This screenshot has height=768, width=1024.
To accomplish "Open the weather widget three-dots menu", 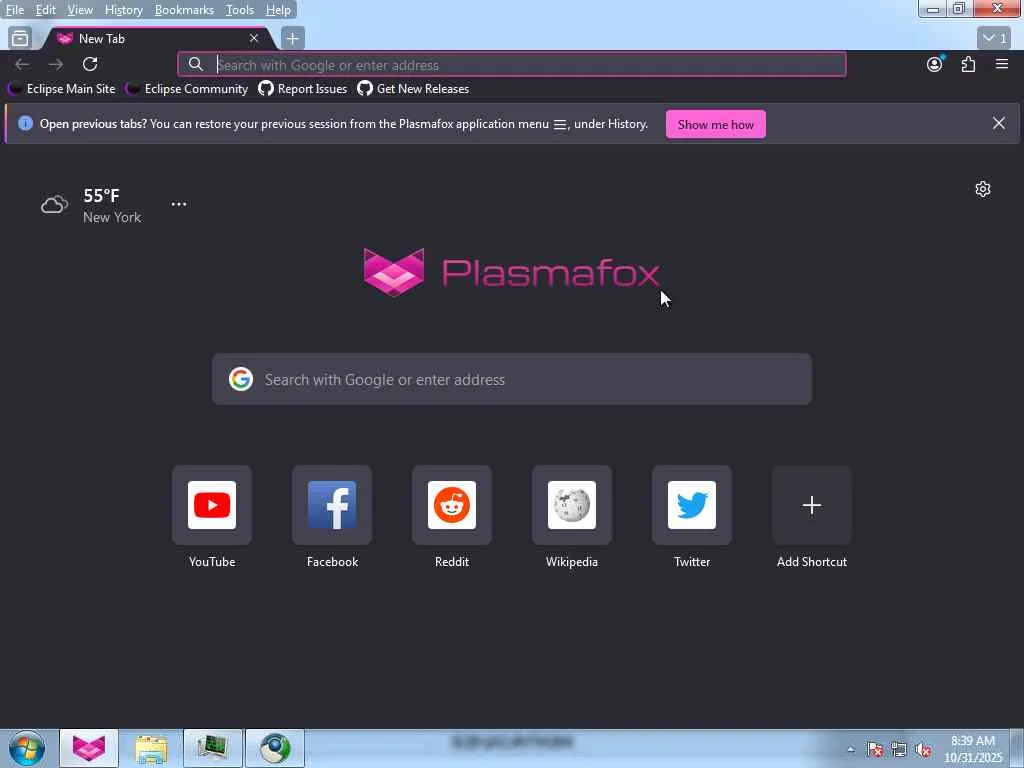I will point(179,204).
